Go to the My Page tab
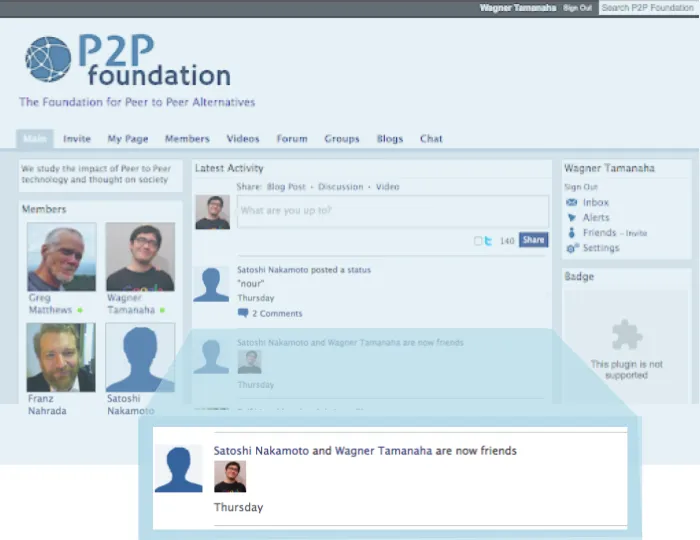 click(x=128, y=139)
